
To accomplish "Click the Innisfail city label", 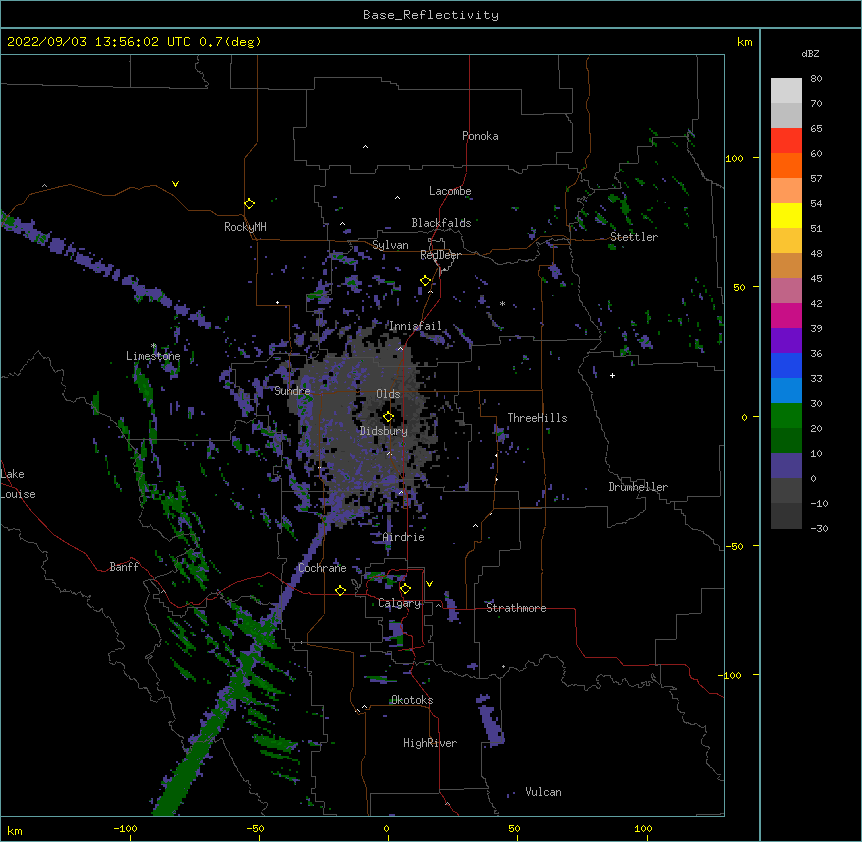I will pos(415,326).
